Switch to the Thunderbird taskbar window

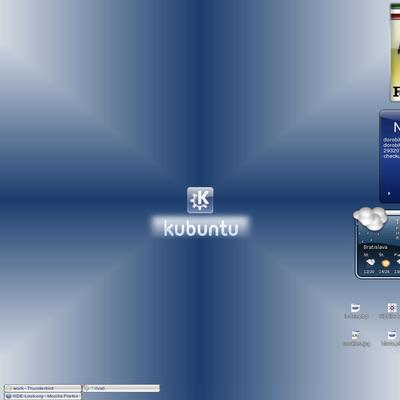point(43,388)
